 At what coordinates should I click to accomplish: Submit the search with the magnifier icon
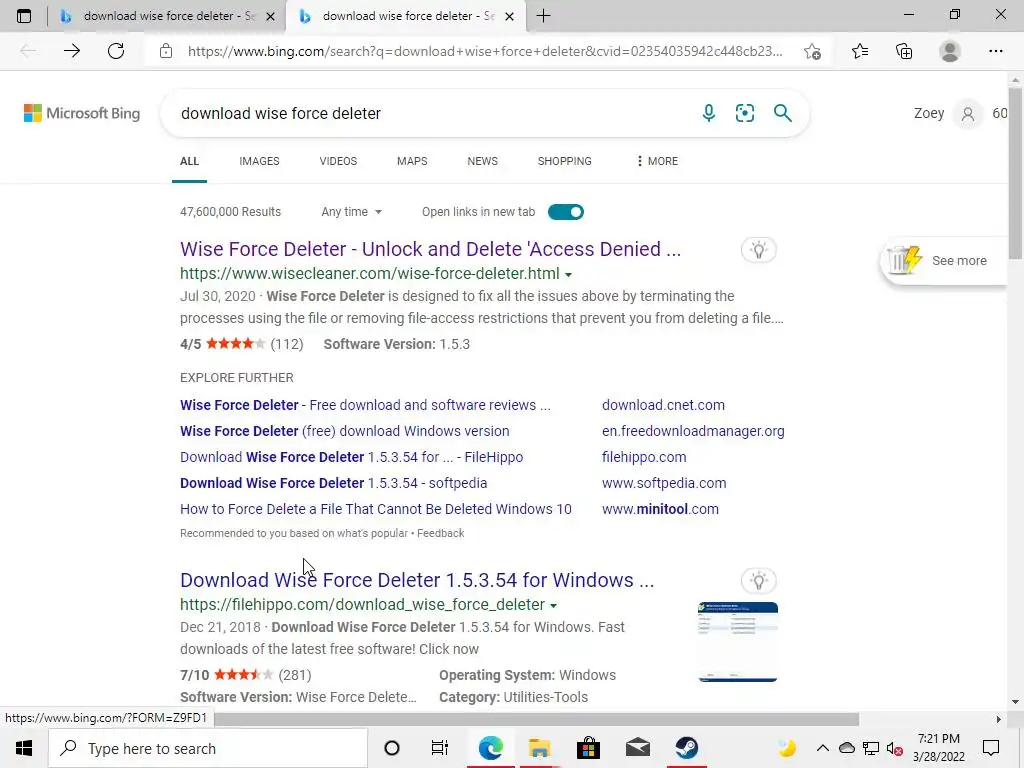tap(782, 113)
